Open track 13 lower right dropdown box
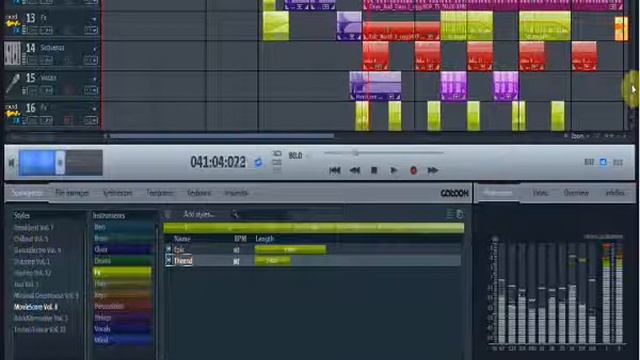 (91, 30)
